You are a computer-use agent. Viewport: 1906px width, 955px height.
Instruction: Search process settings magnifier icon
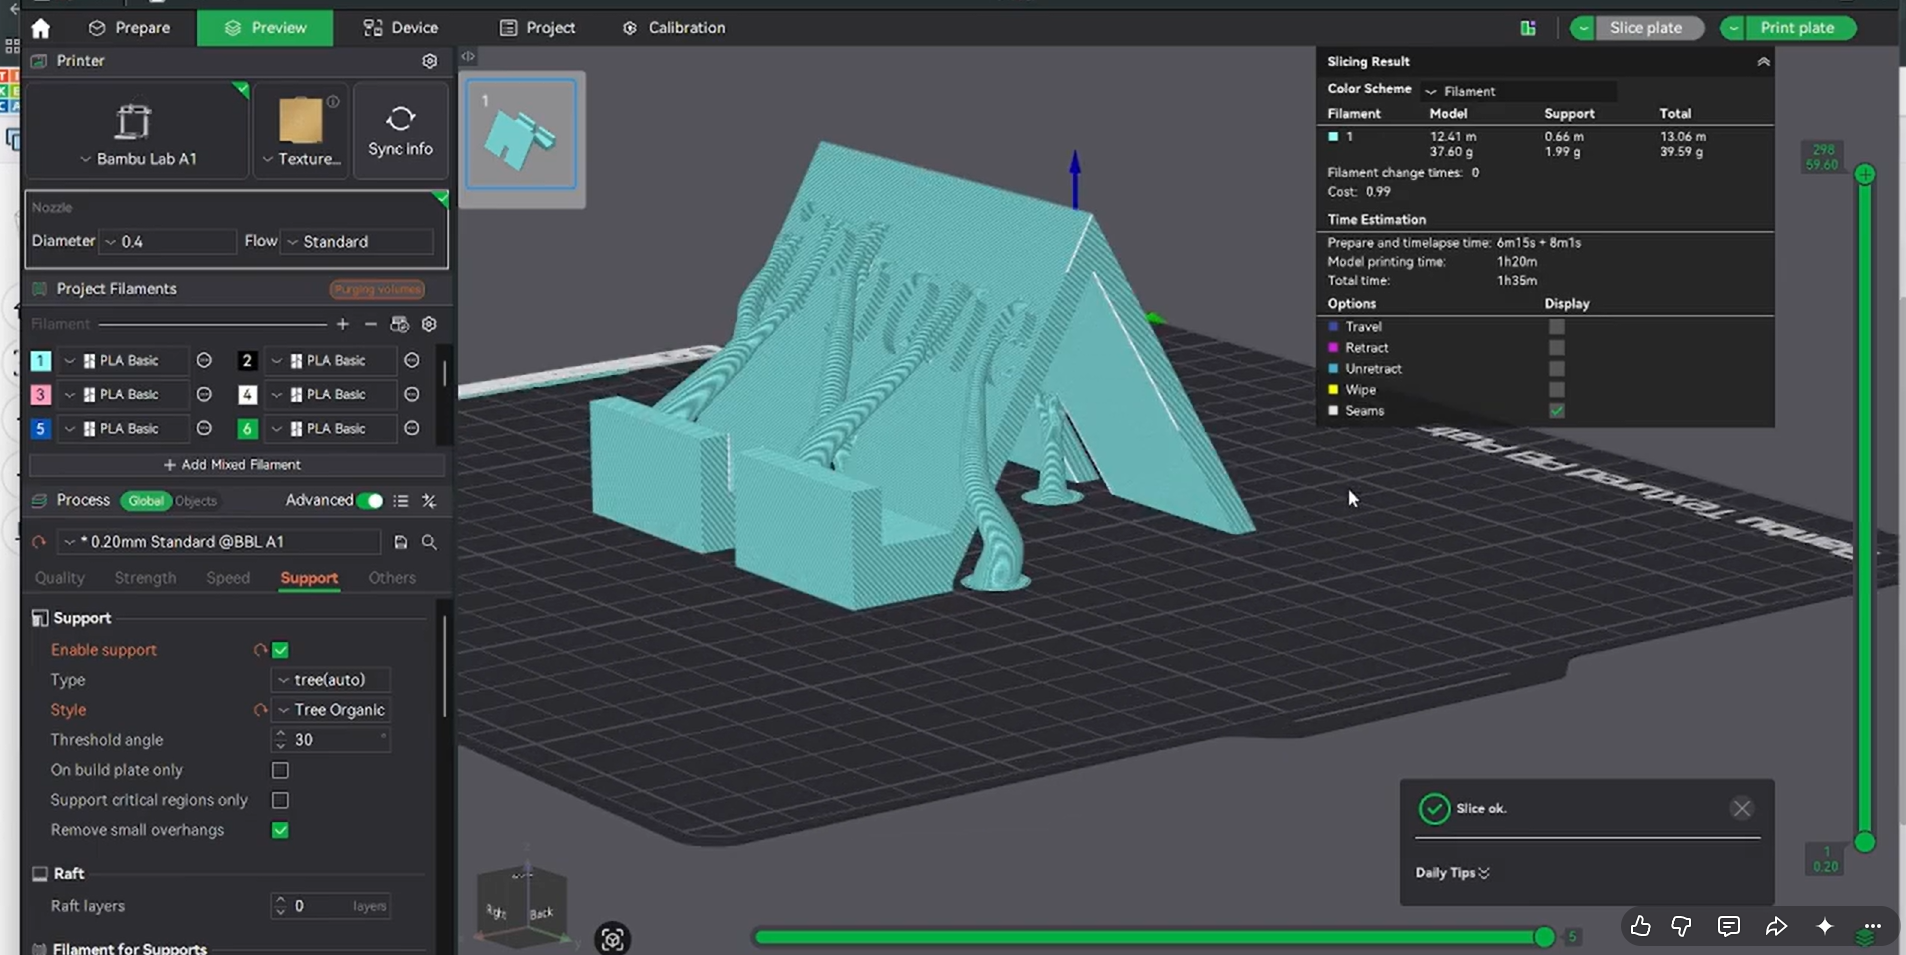[x=429, y=542]
